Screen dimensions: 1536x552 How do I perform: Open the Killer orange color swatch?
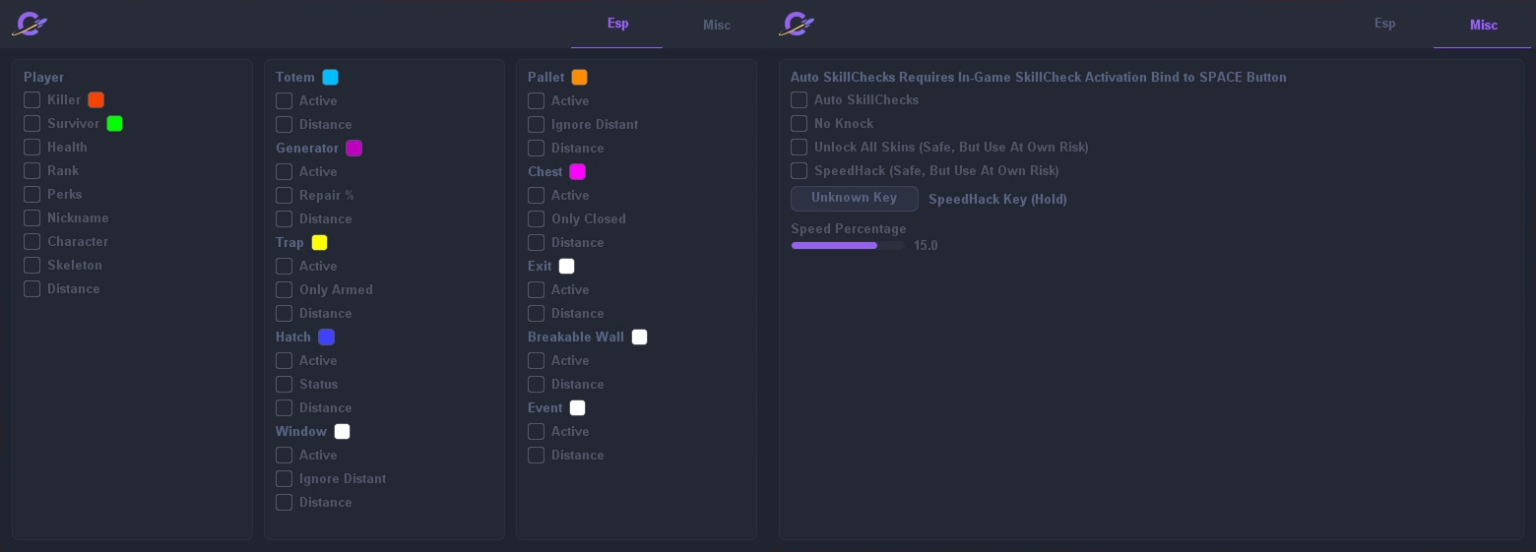(x=96, y=100)
